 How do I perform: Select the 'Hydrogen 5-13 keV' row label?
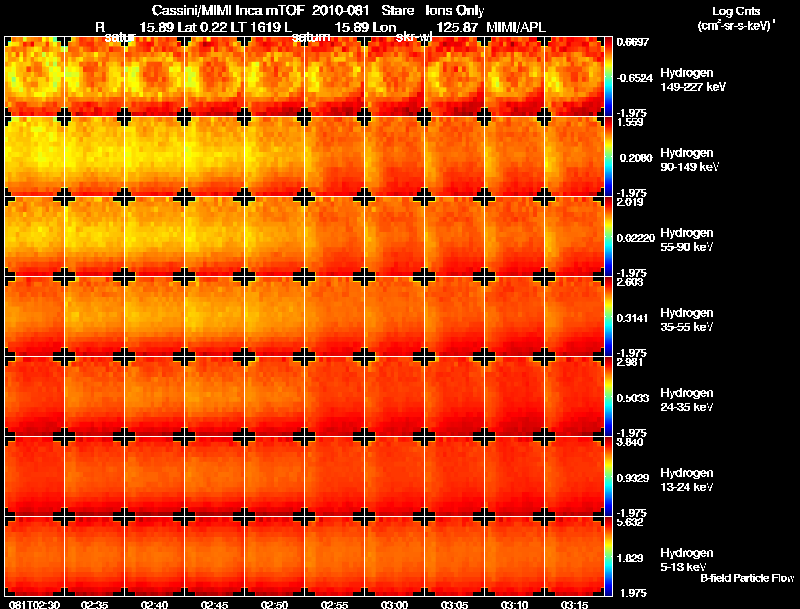click(x=686, y=560)
